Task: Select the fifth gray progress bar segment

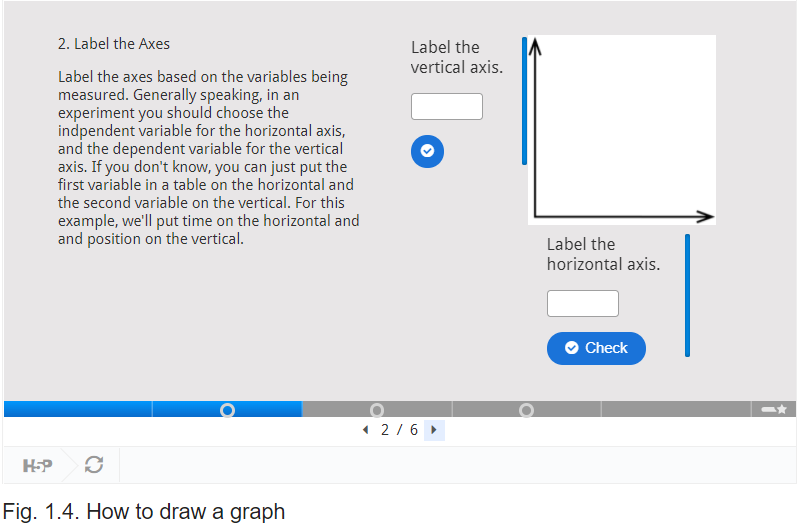Action: point(676,409)
